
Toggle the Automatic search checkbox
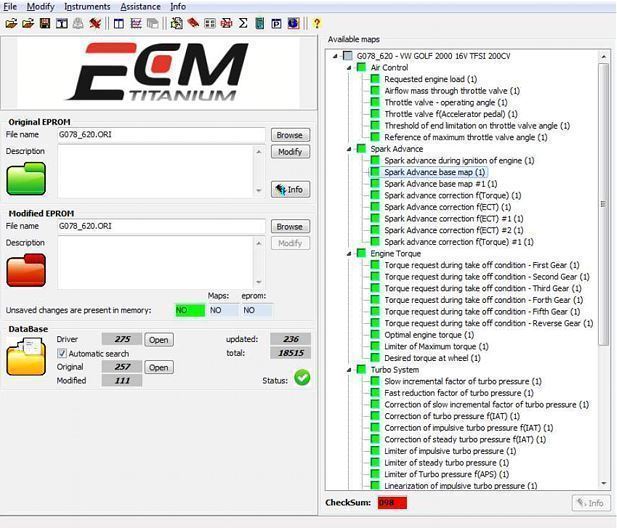(x=60, y=354)
